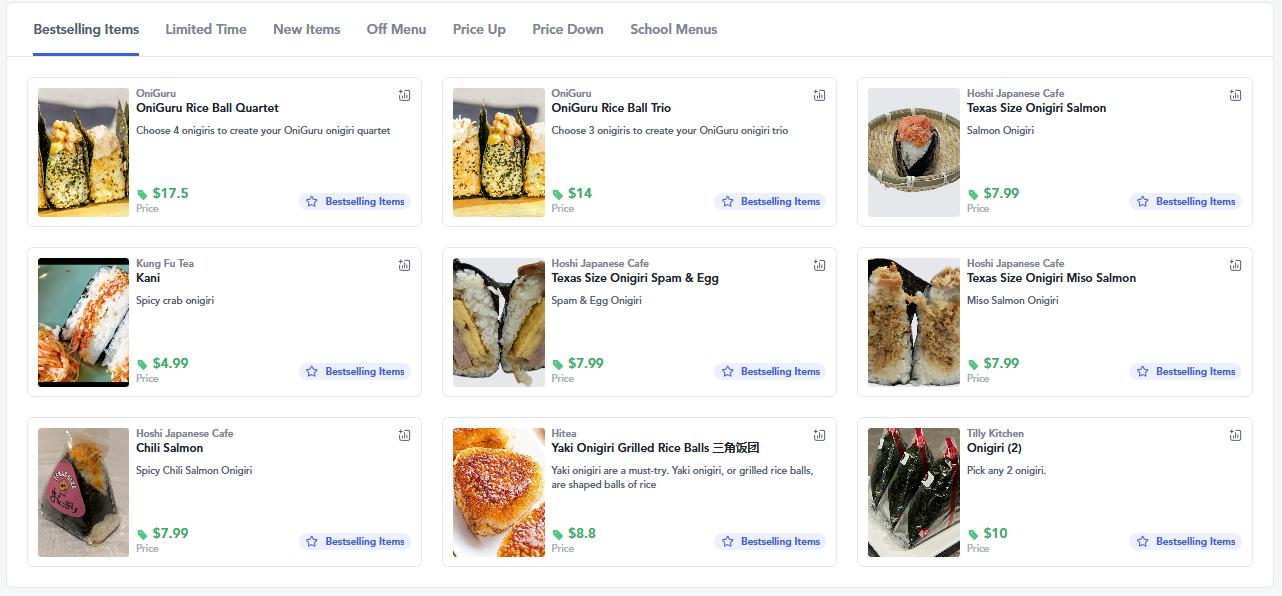Click the Yaki Onigiri grilled rice balls photo
Image resolution: width=1282 pixels, height=596 pixels.
pos(498,492)
